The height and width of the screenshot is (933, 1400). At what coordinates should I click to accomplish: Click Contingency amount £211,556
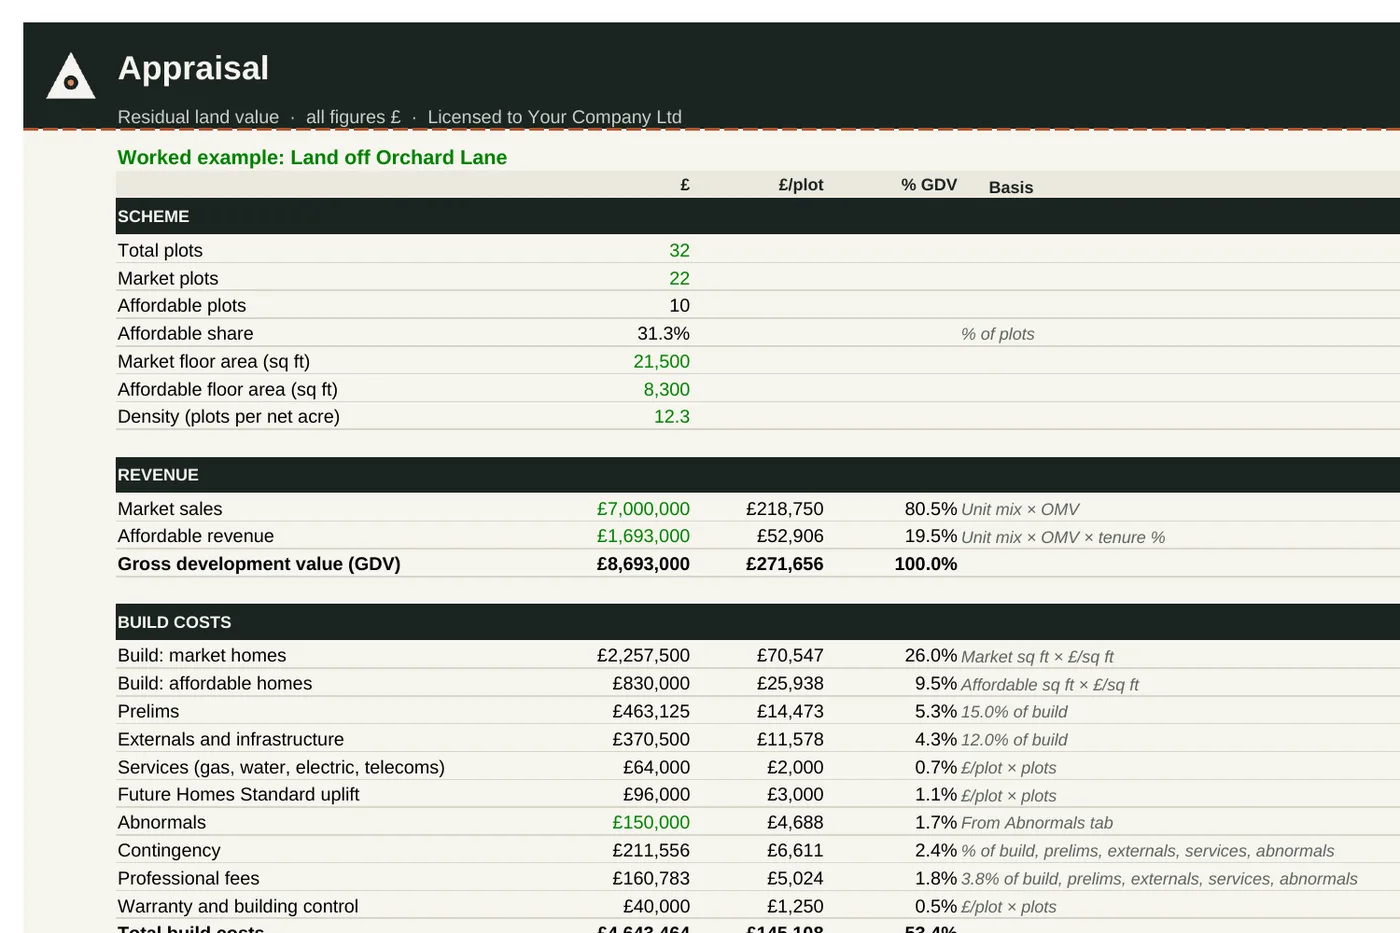coord(651,851)
